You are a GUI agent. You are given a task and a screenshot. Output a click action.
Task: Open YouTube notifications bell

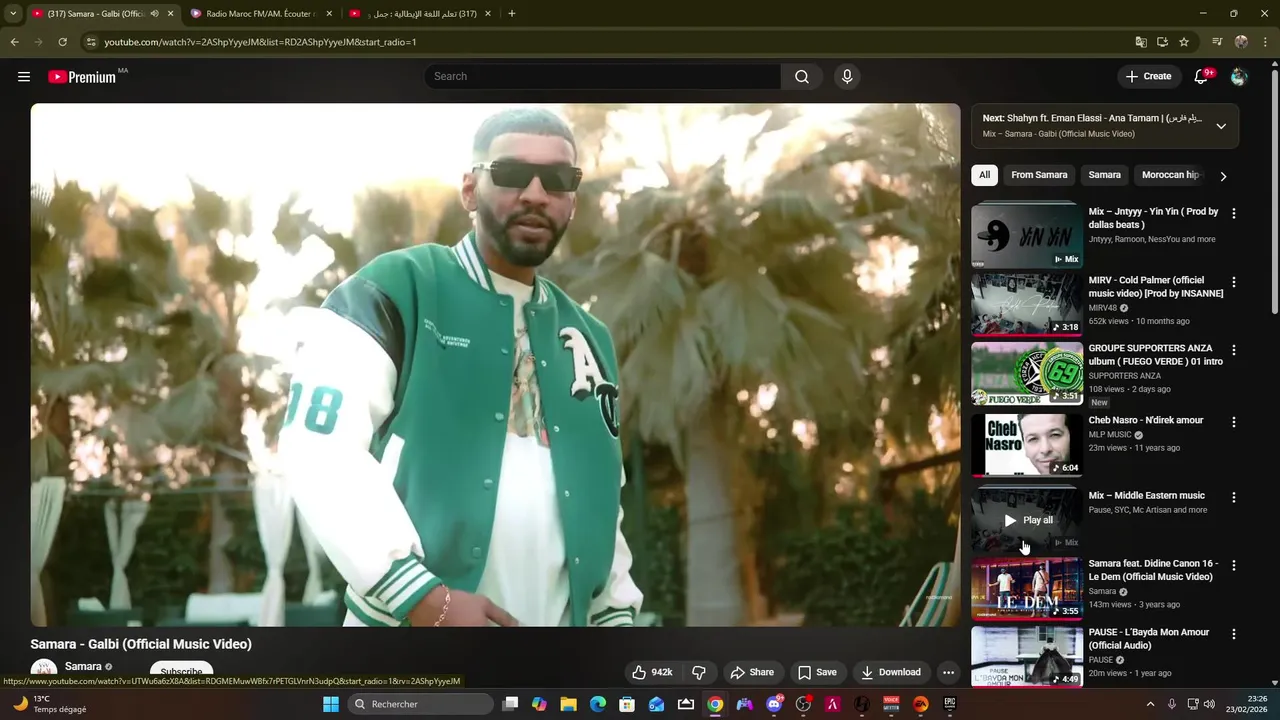pyautogui.click(x=1202, y=76)
